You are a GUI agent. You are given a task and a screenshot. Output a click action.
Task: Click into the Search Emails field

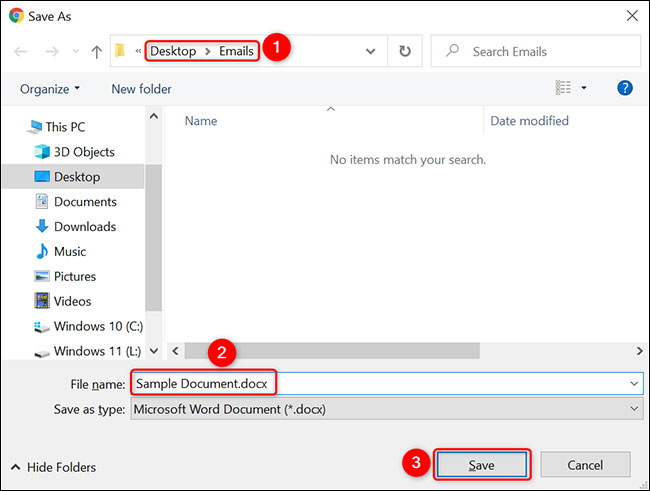(x=536, y=51)
